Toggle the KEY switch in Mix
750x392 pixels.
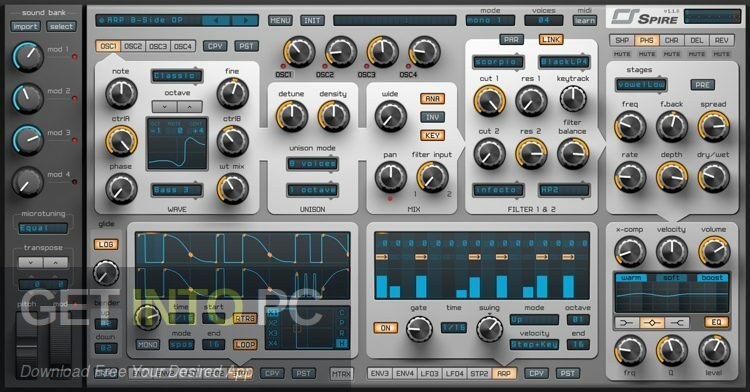coord(432,135)
